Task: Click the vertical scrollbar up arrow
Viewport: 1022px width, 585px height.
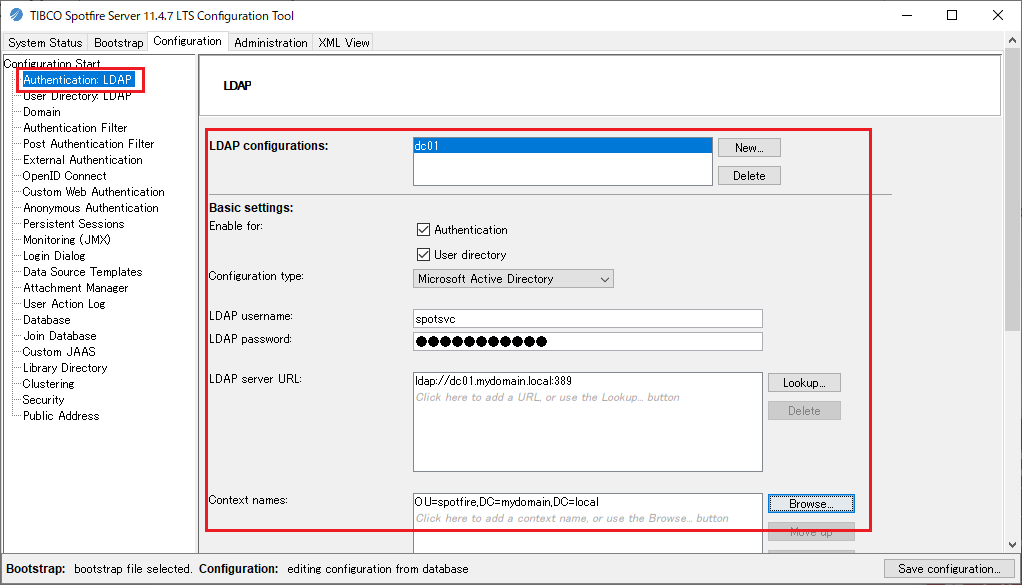Action: point(1012,40)
